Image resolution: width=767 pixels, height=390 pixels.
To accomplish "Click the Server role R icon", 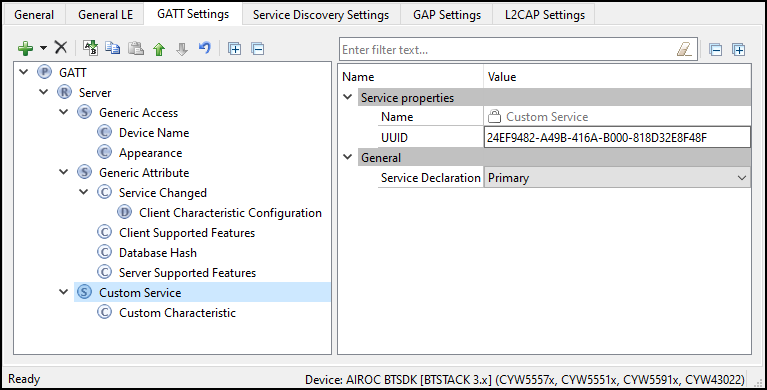I will coord(65,92).
